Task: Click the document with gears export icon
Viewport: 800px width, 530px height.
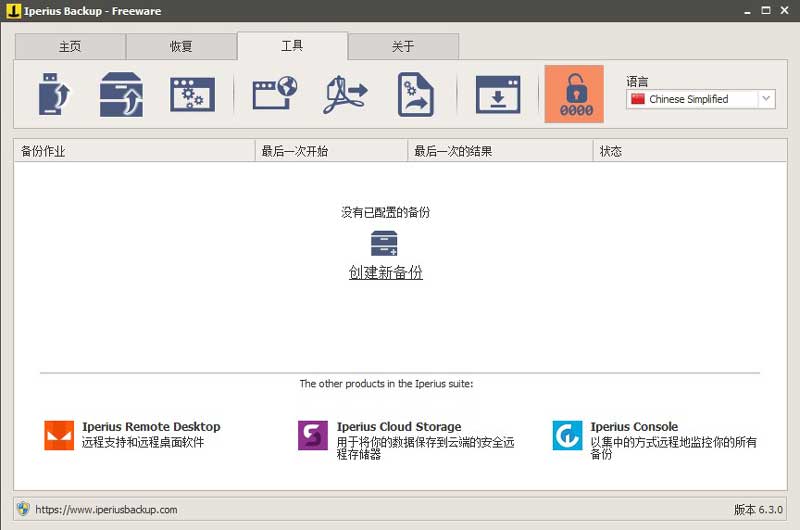Action: (416, 94)
